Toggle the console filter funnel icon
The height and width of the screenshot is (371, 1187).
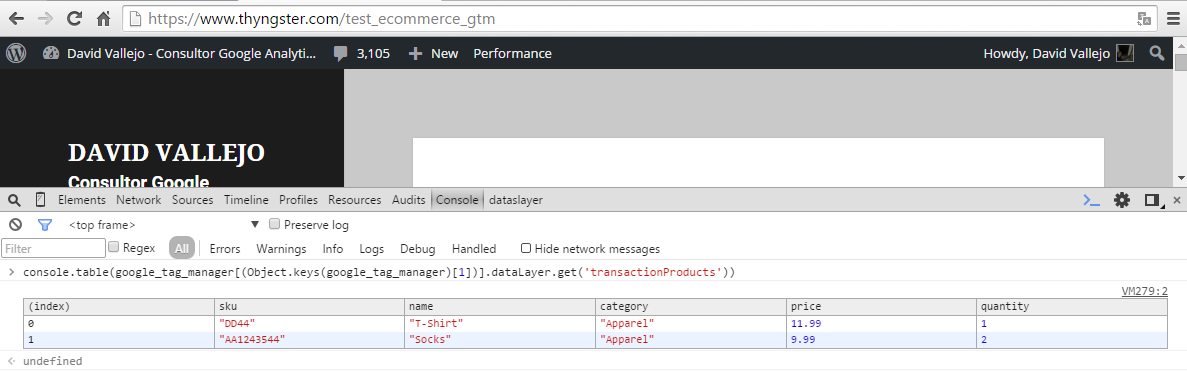pyautogui.click(x=45, y=225)
